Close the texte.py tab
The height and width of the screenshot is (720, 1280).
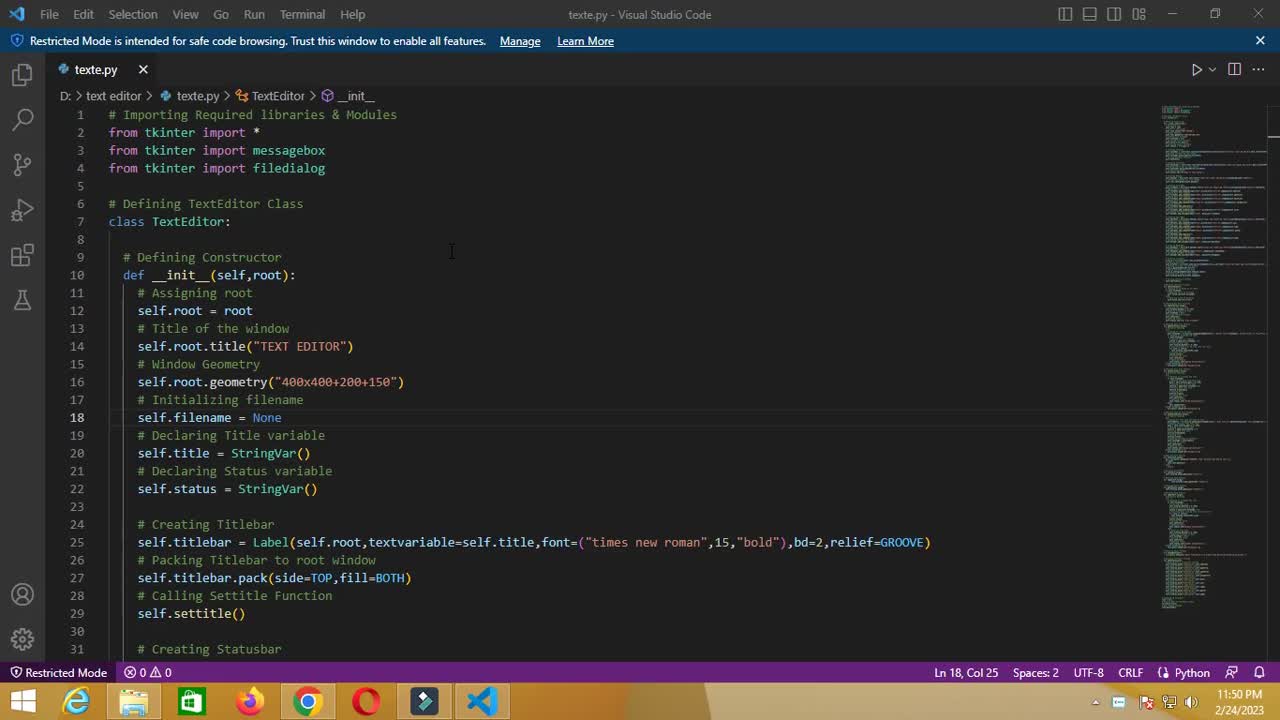click(143, 69)
